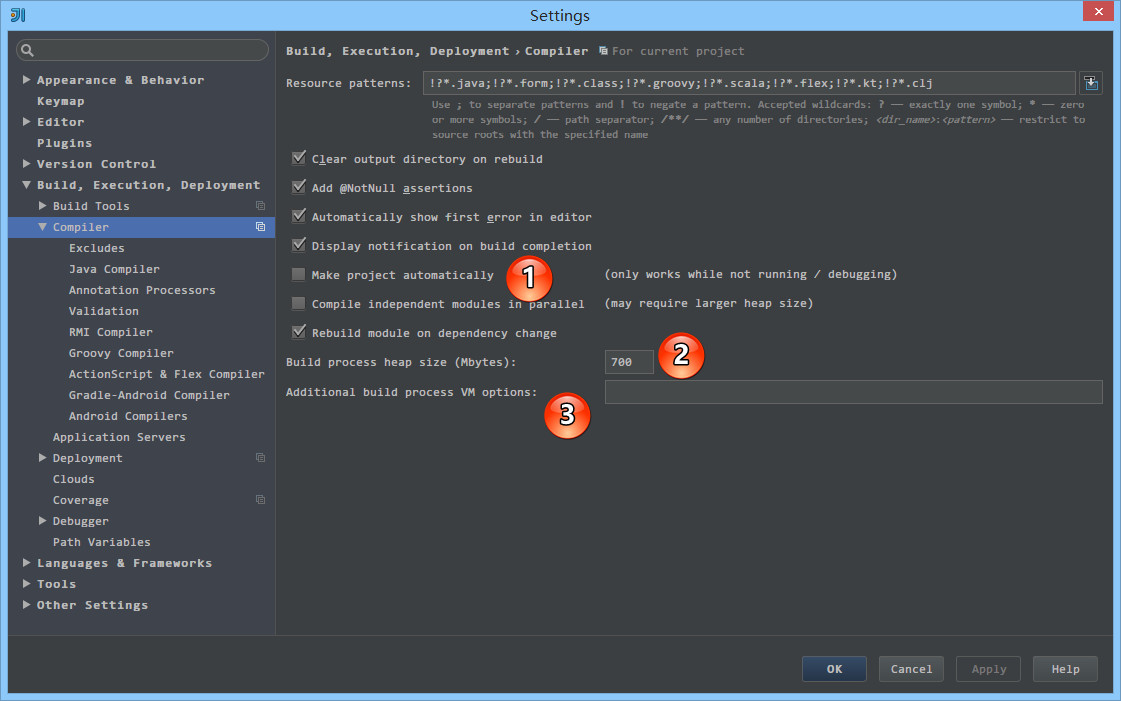Click the IntelliJ logo in title bar
This screenshot has width=1121, height=701.
[18, 15]
